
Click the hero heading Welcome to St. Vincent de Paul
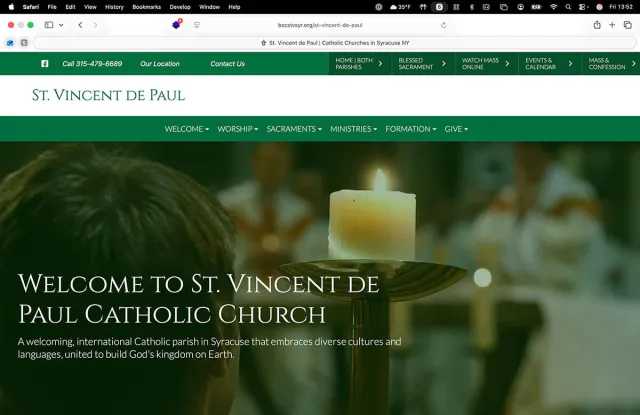point(198,299)
